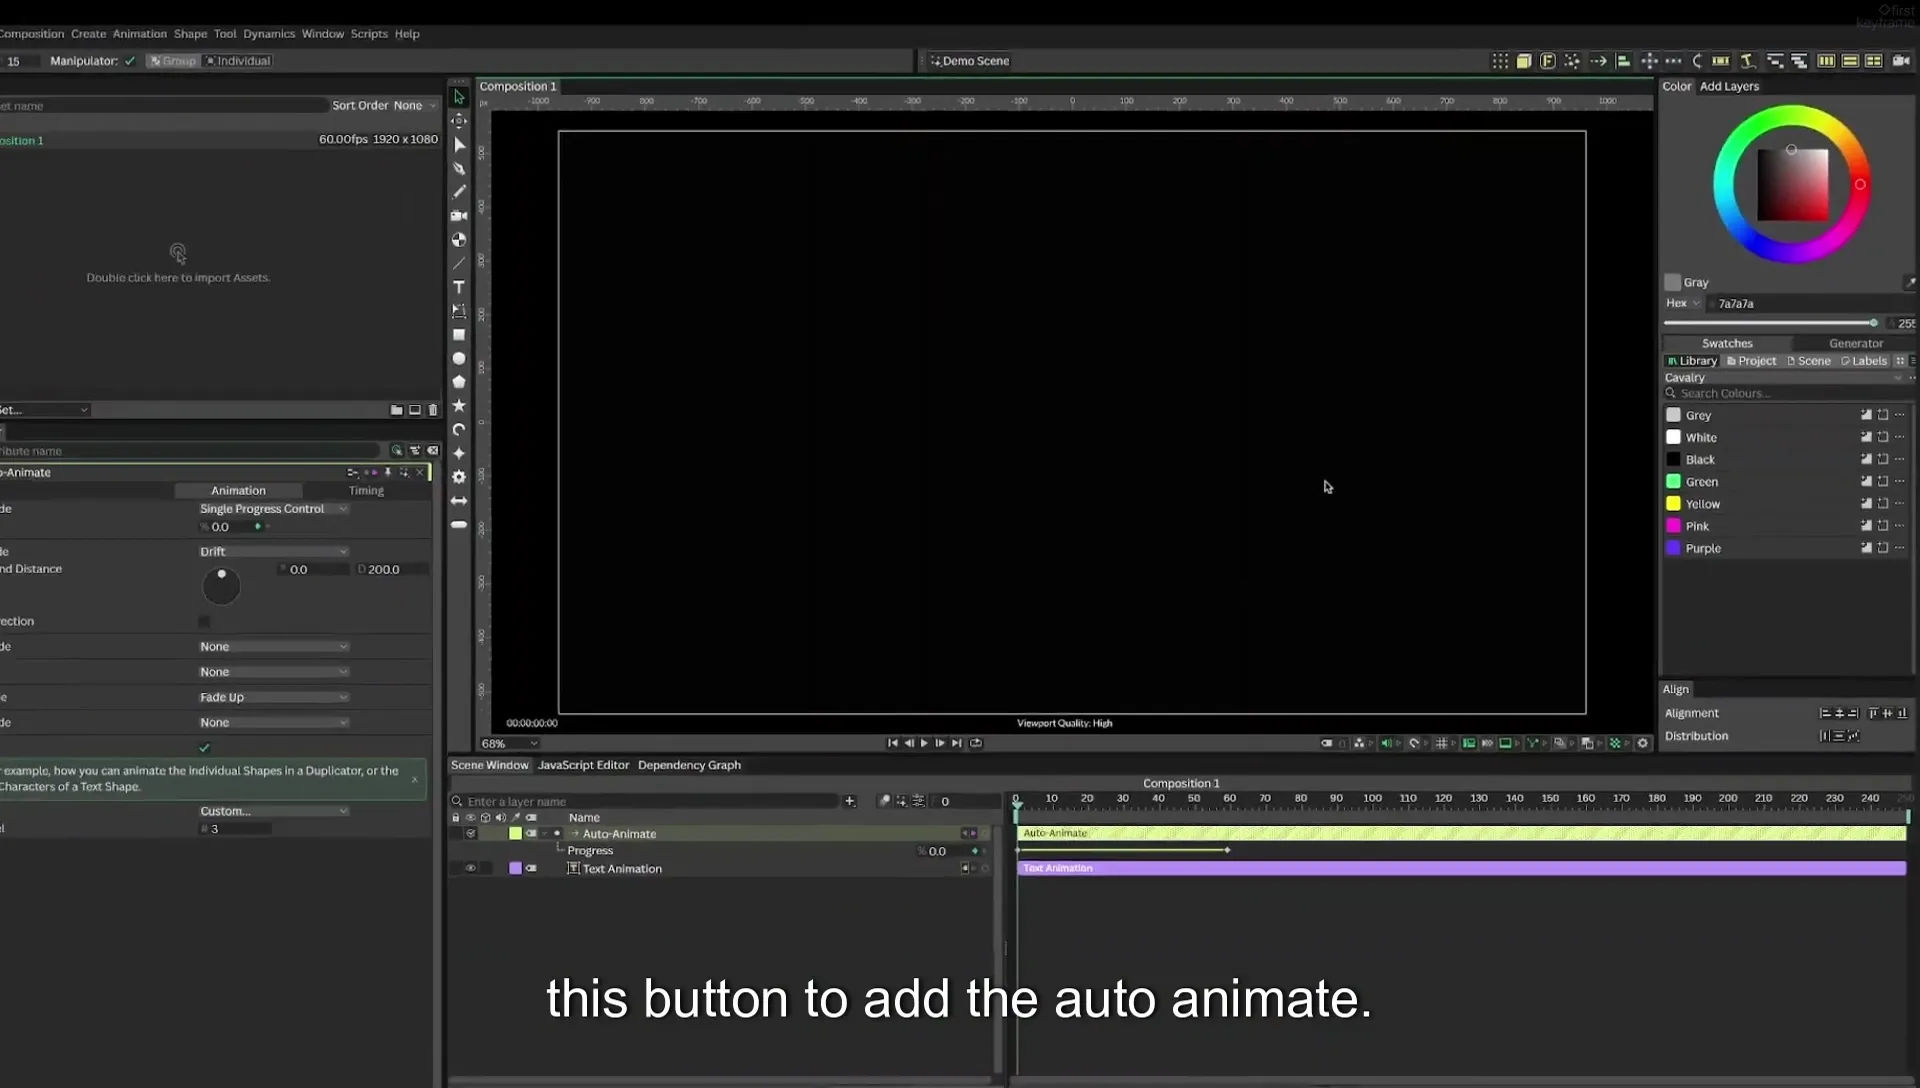Open the eyedropper color picker
This screenshot has height=1088, width=1920.
1909,282
